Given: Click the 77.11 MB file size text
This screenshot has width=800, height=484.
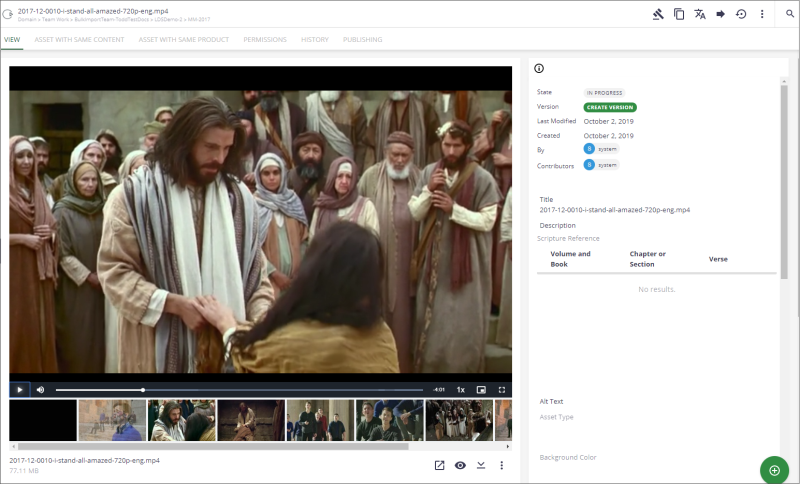Looking at the screenshot, I should point(23,471).
